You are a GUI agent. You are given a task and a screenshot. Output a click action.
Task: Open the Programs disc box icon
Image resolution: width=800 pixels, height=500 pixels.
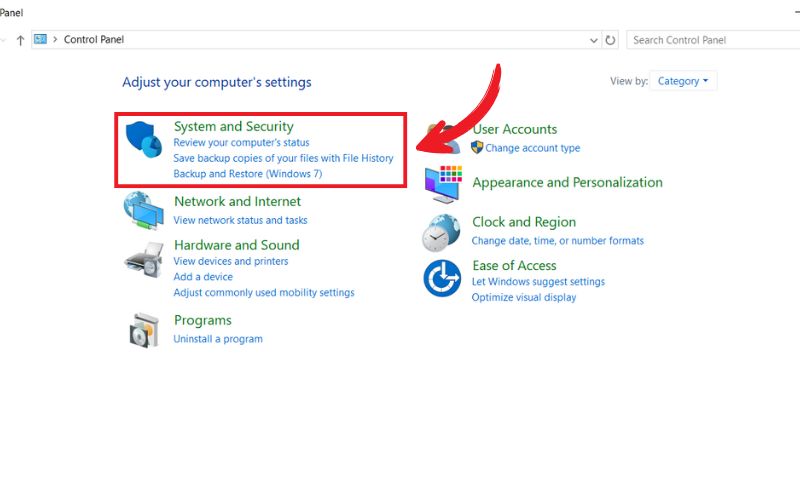(144, 330)
